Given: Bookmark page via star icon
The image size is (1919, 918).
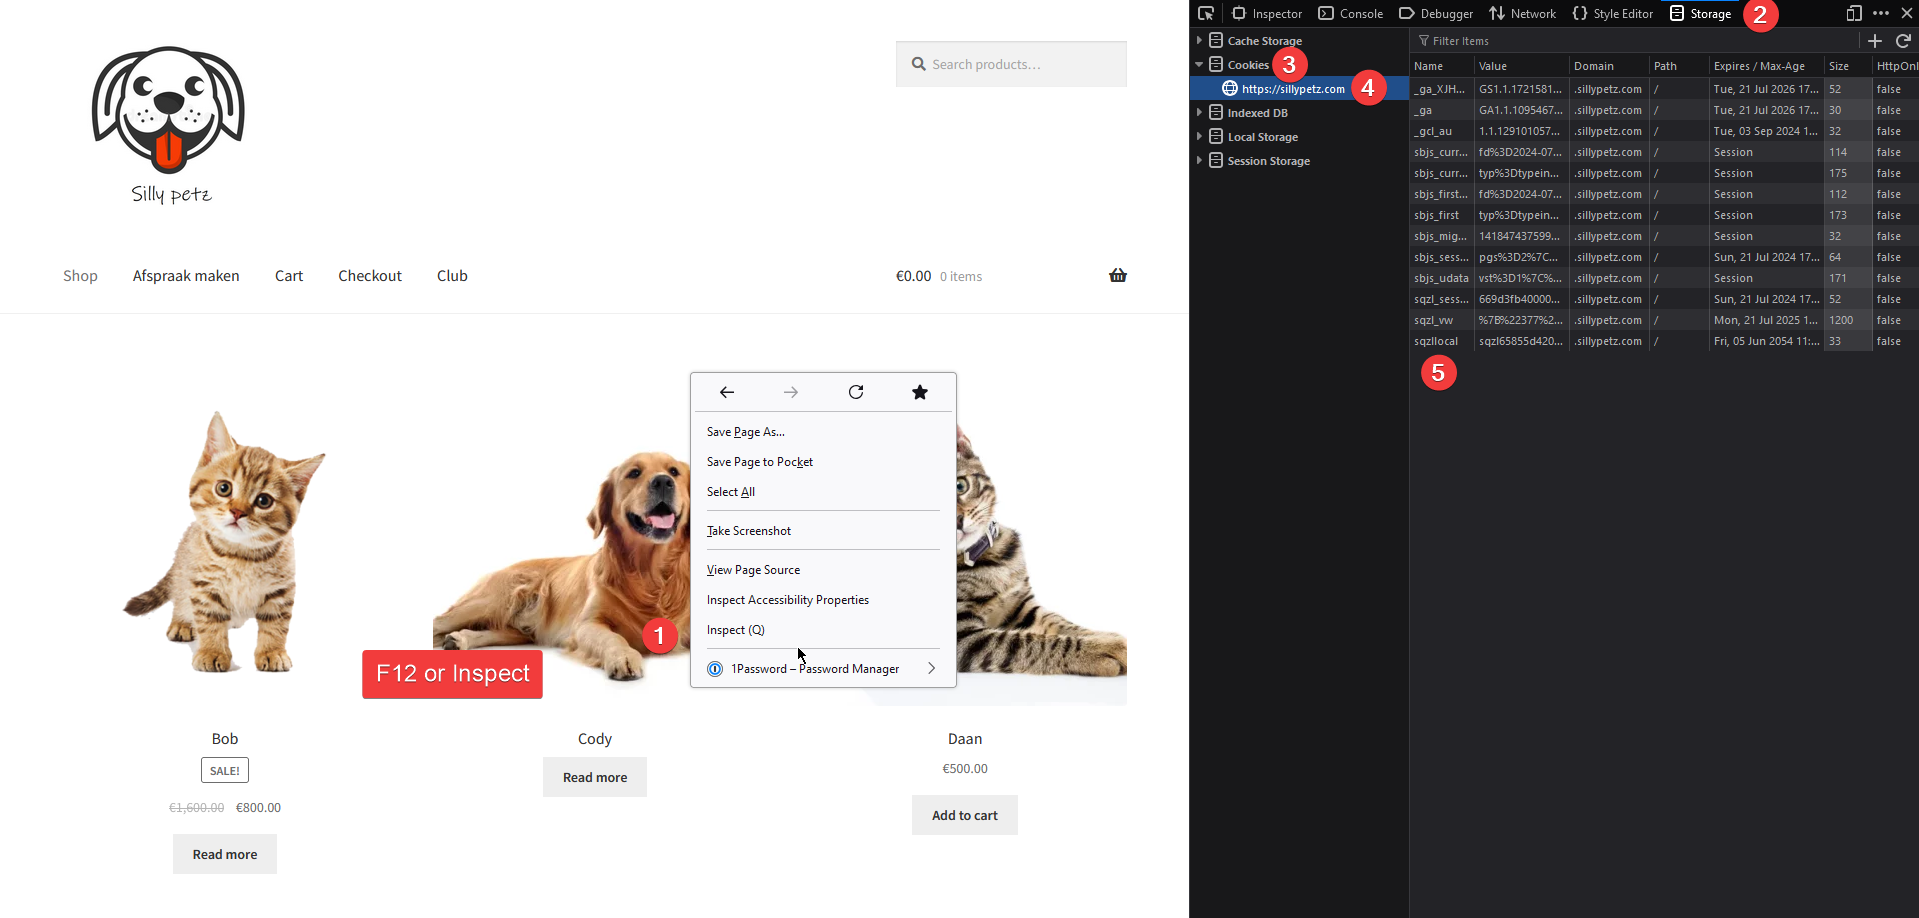Looking at the screenshot, I should 920,392.
